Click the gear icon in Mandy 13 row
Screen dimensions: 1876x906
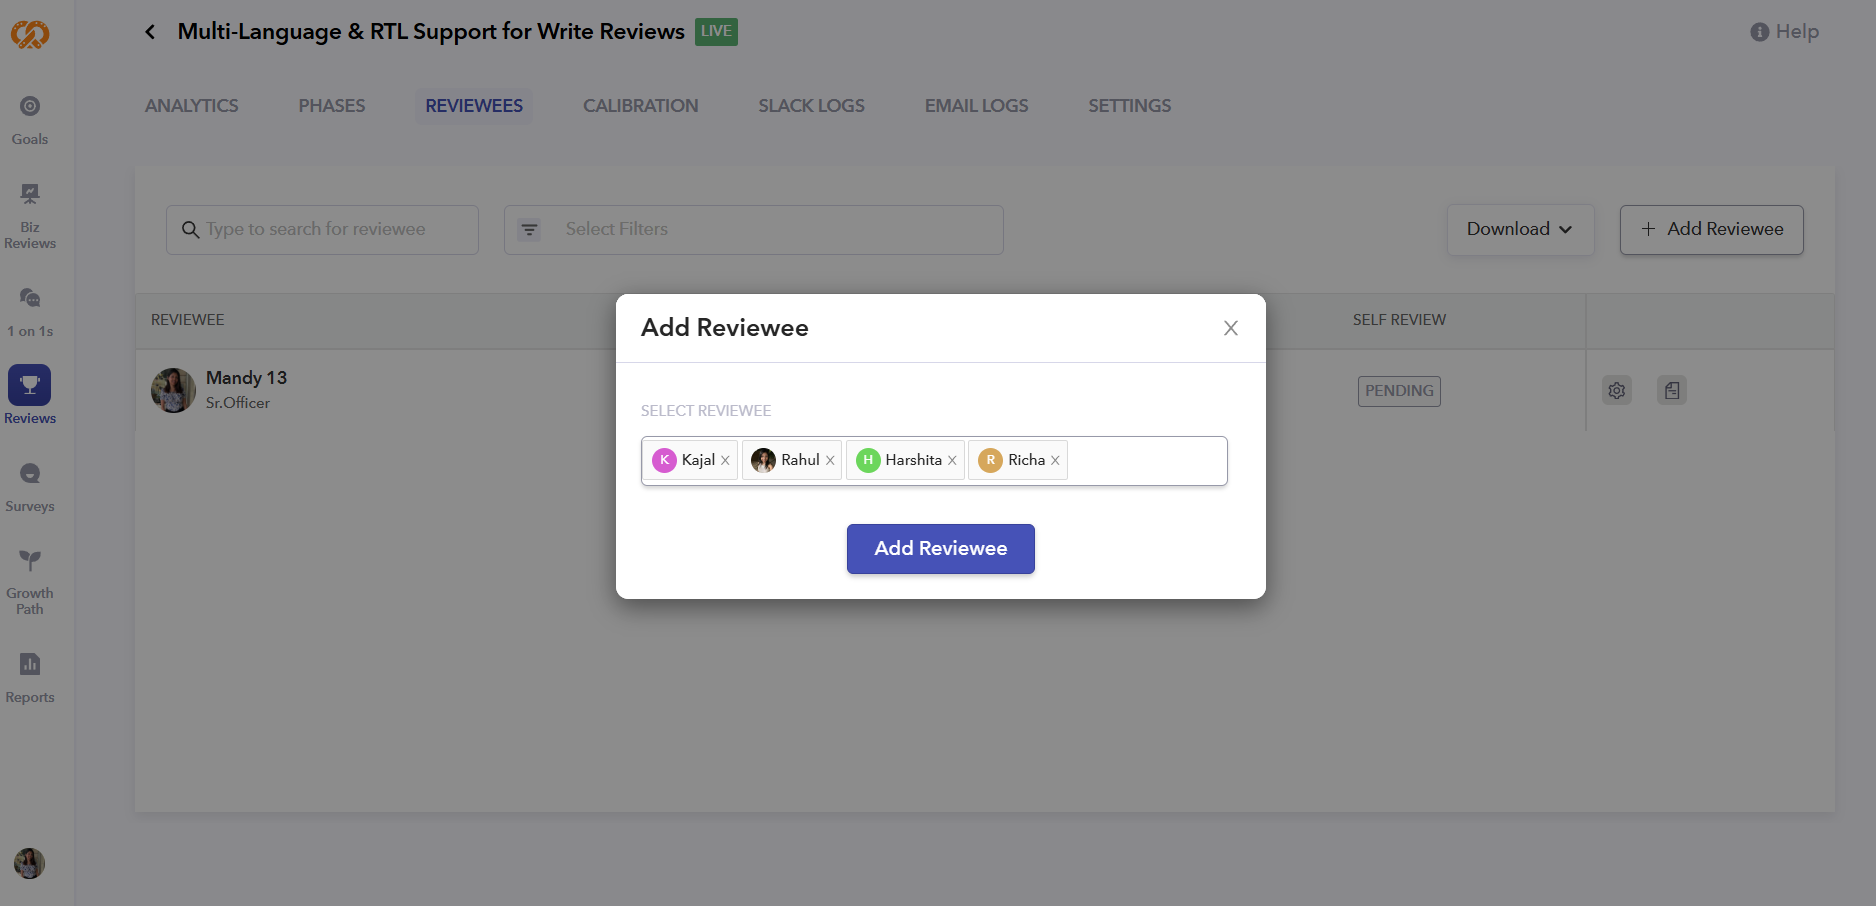click(1616, 391)
